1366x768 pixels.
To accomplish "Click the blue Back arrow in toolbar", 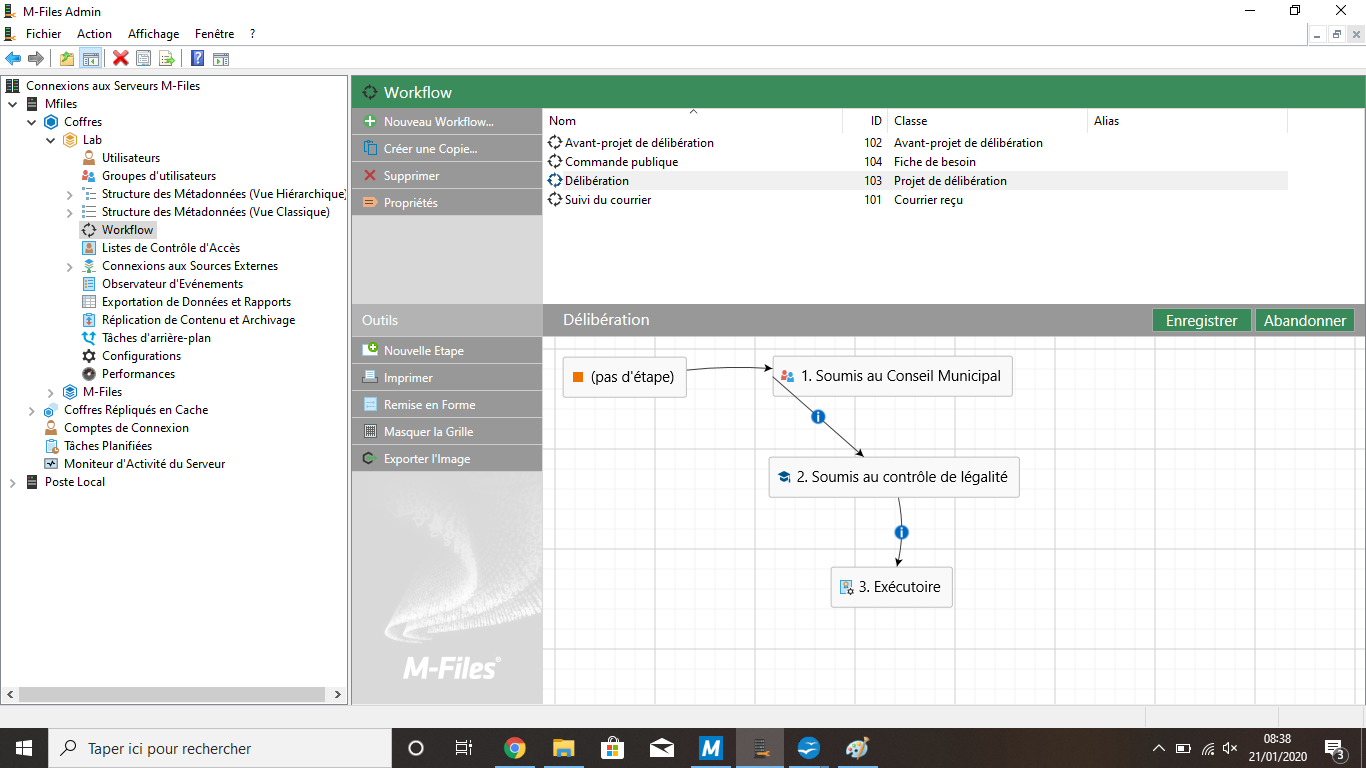I will [x=13, y=59].
